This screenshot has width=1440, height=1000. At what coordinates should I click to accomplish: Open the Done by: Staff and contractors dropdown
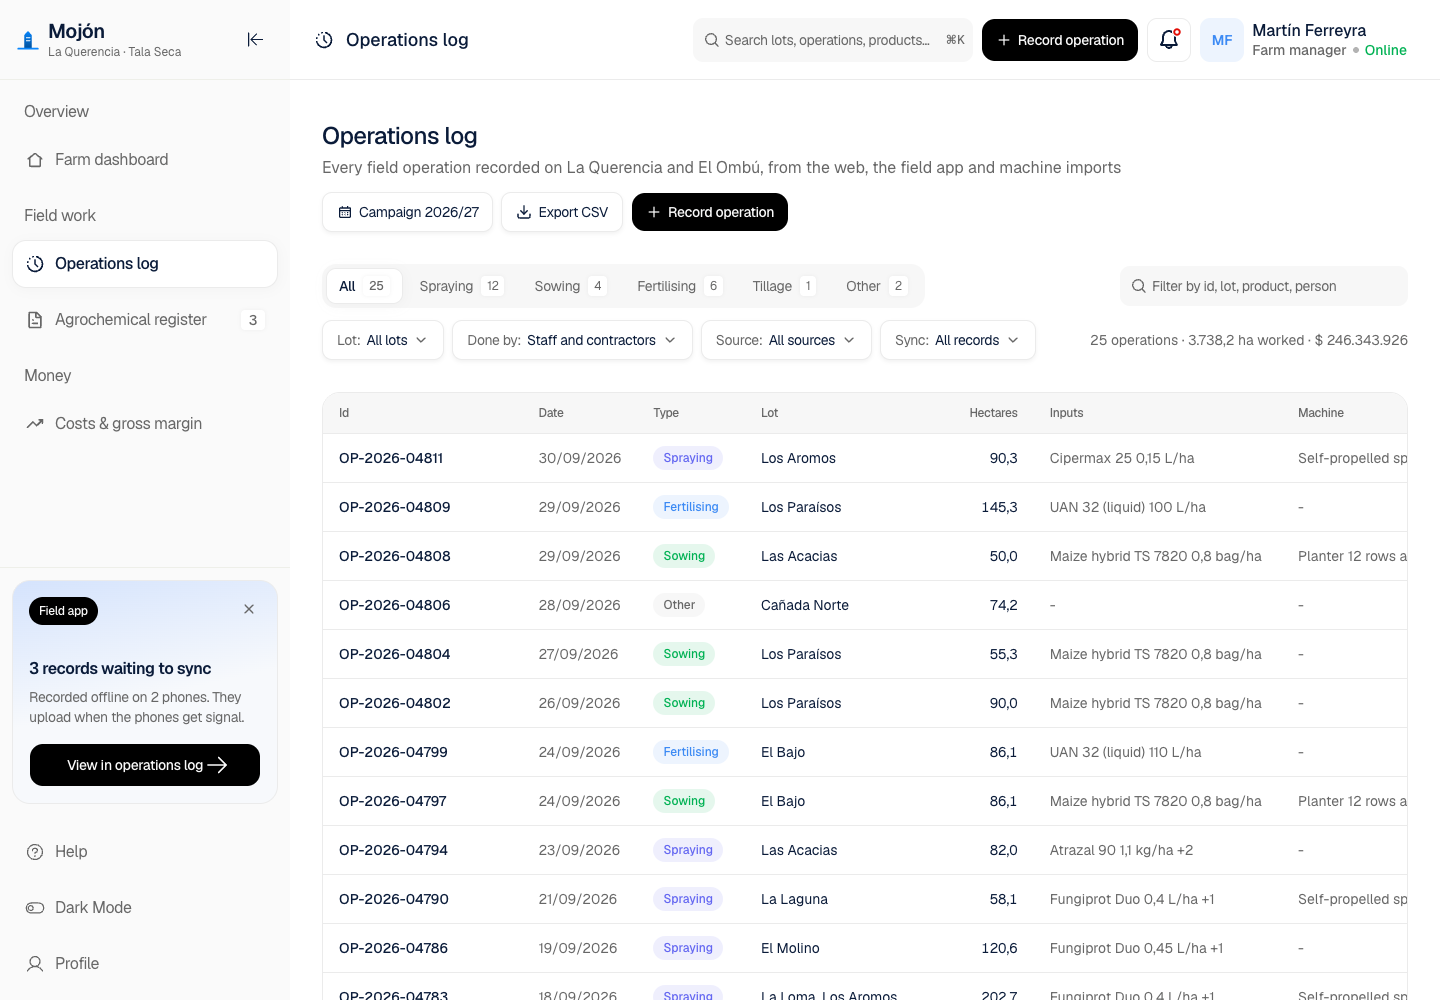pos(572,340)
